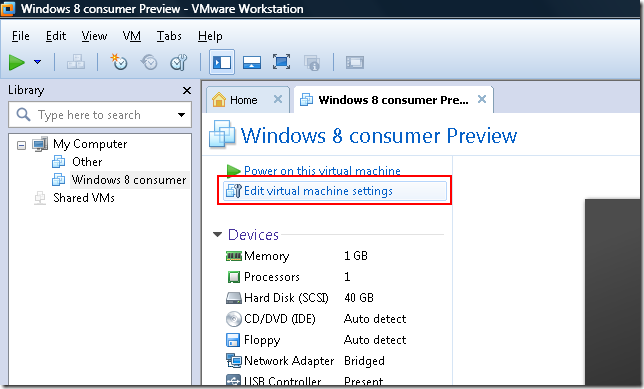644x389 pixels.
Task: Click the revert to snapshot icon
Action: tap(149, 62)
